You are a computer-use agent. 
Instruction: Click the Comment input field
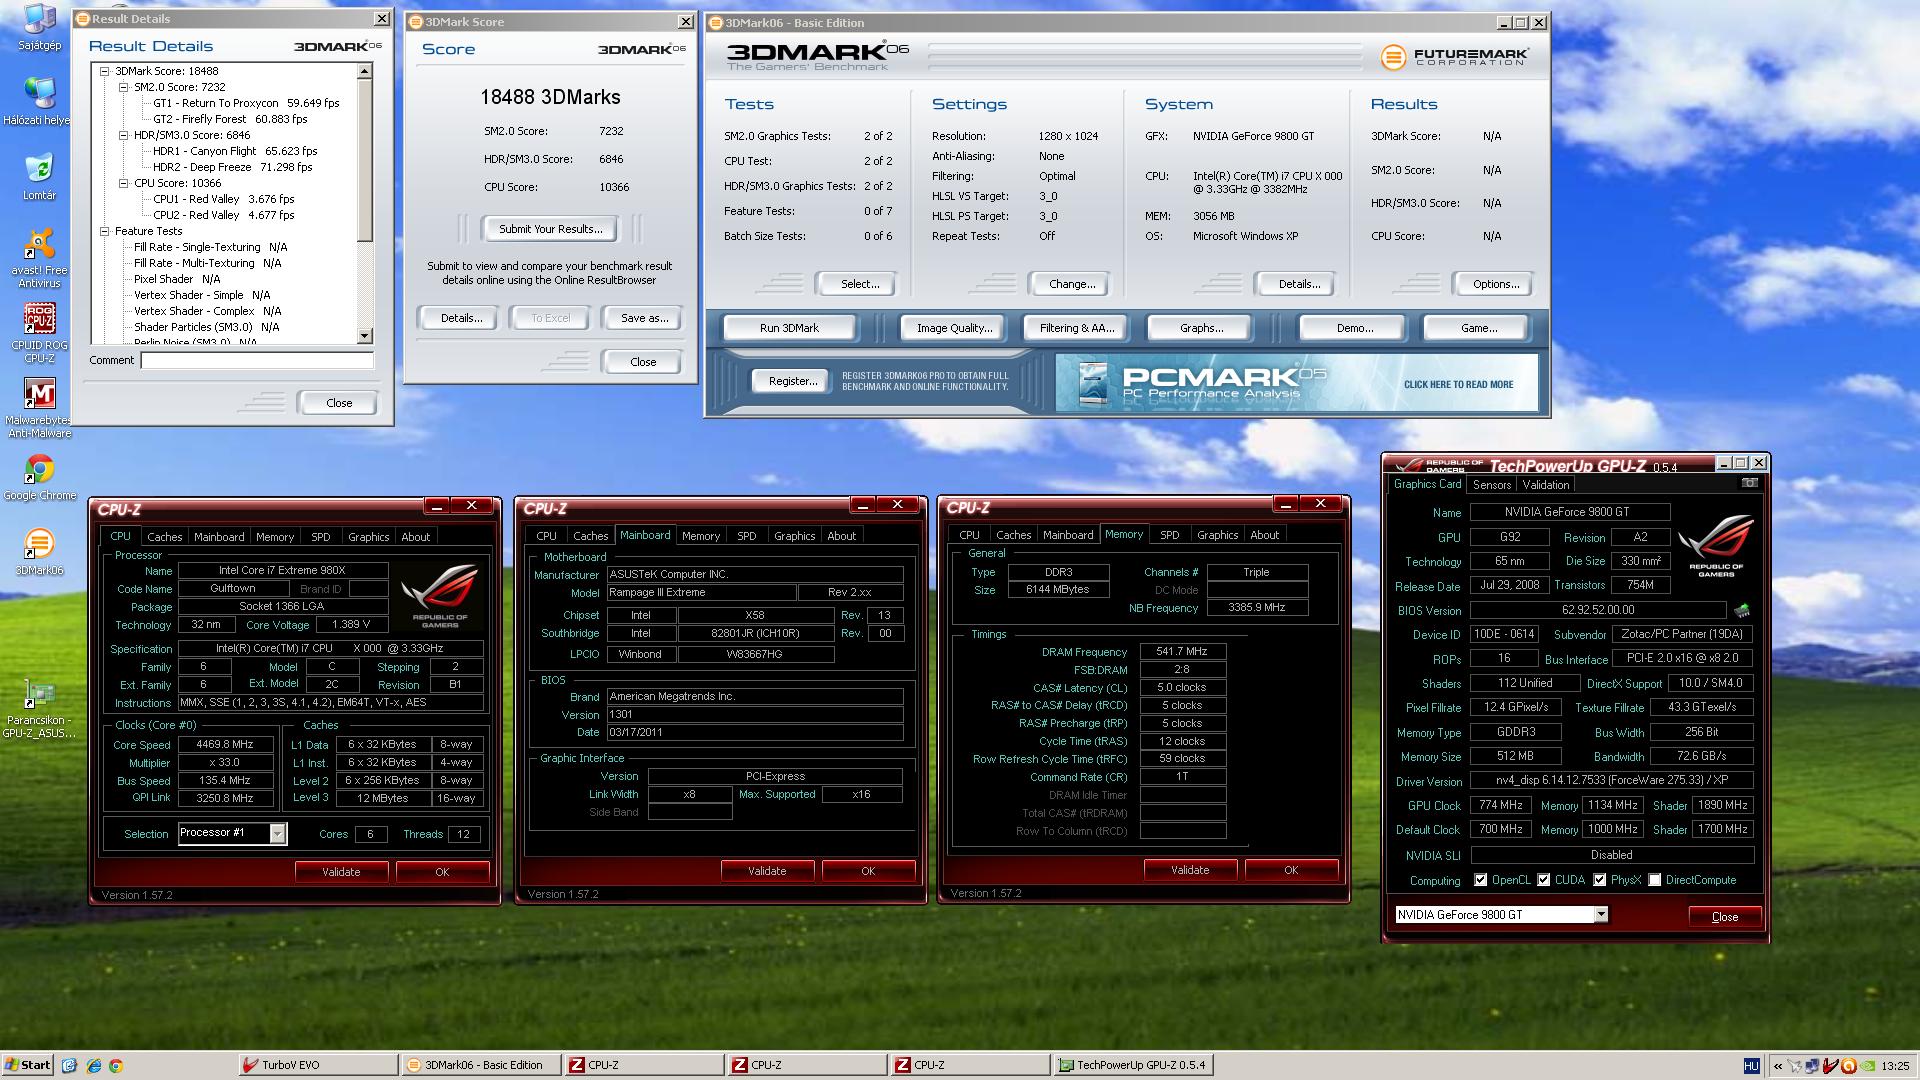257,360
